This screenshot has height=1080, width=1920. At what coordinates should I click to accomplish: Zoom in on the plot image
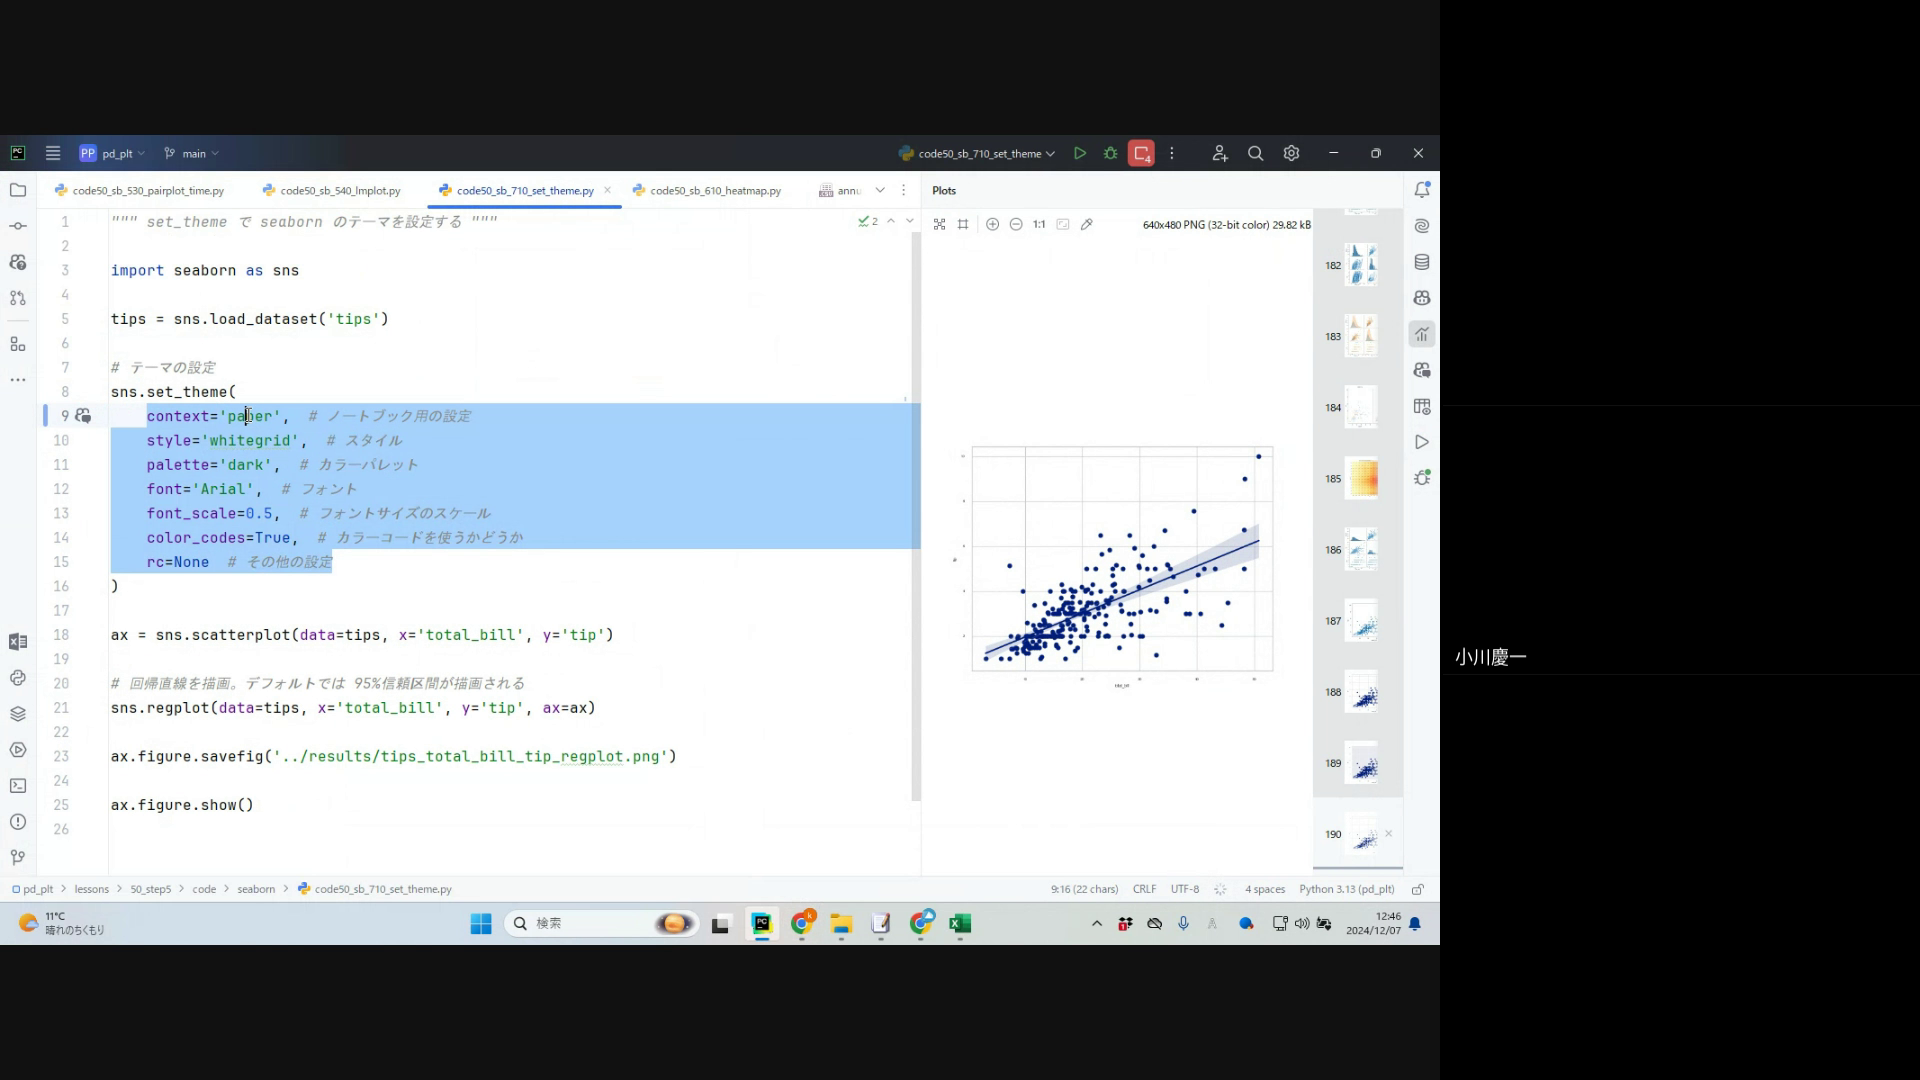pyautogui.click(x=992, y=225)
